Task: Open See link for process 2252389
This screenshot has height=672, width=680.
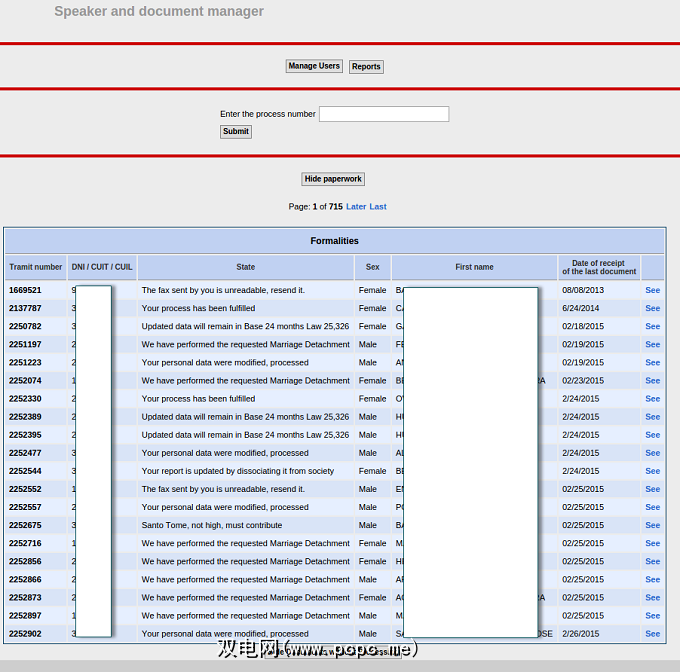Action: [652, 417]
